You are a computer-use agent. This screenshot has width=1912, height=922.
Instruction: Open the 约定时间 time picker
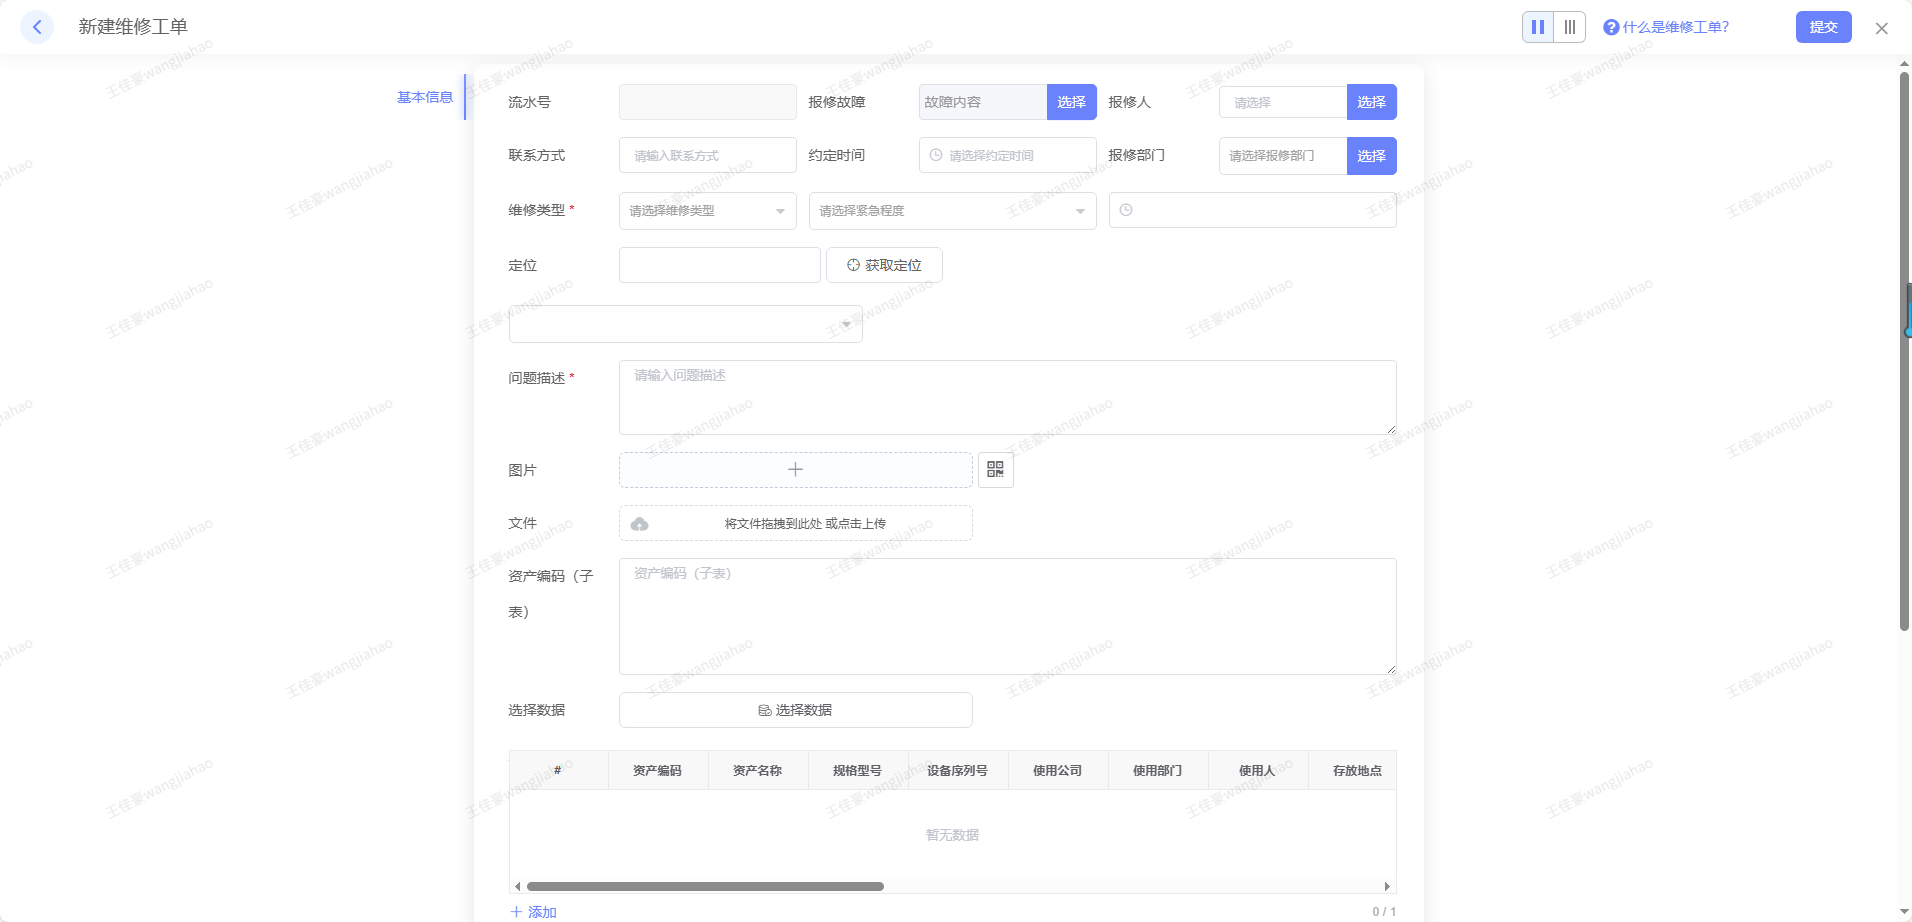[1007, 156]
